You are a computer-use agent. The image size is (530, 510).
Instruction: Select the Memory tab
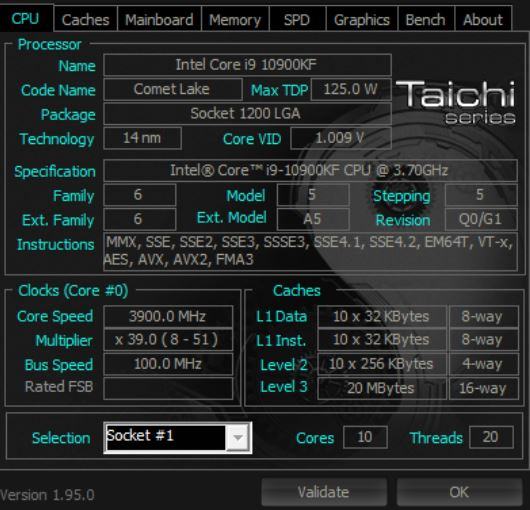[235, 19]
